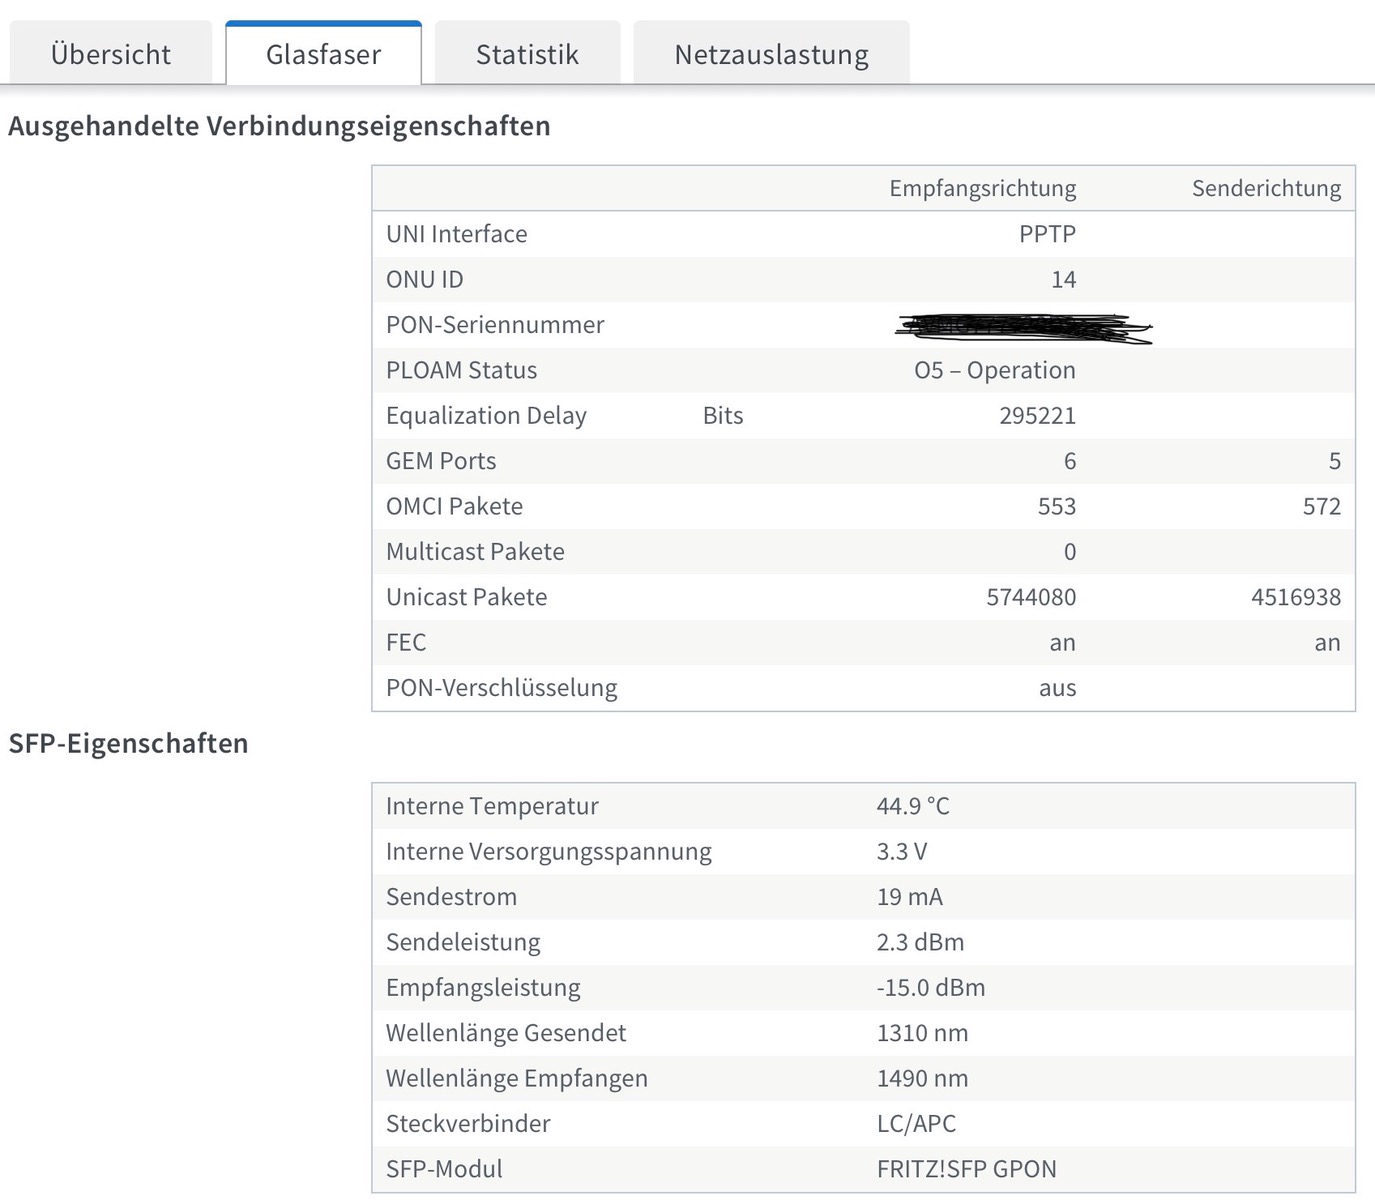Click FEC send value an

click(x=1327, y=643)
